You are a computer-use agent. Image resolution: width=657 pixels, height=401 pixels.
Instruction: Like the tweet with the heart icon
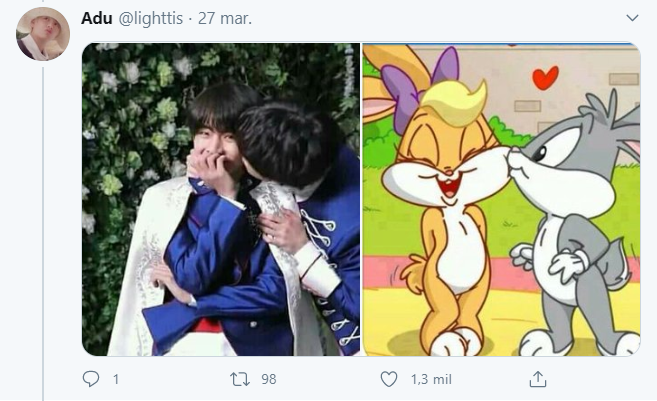388,379
